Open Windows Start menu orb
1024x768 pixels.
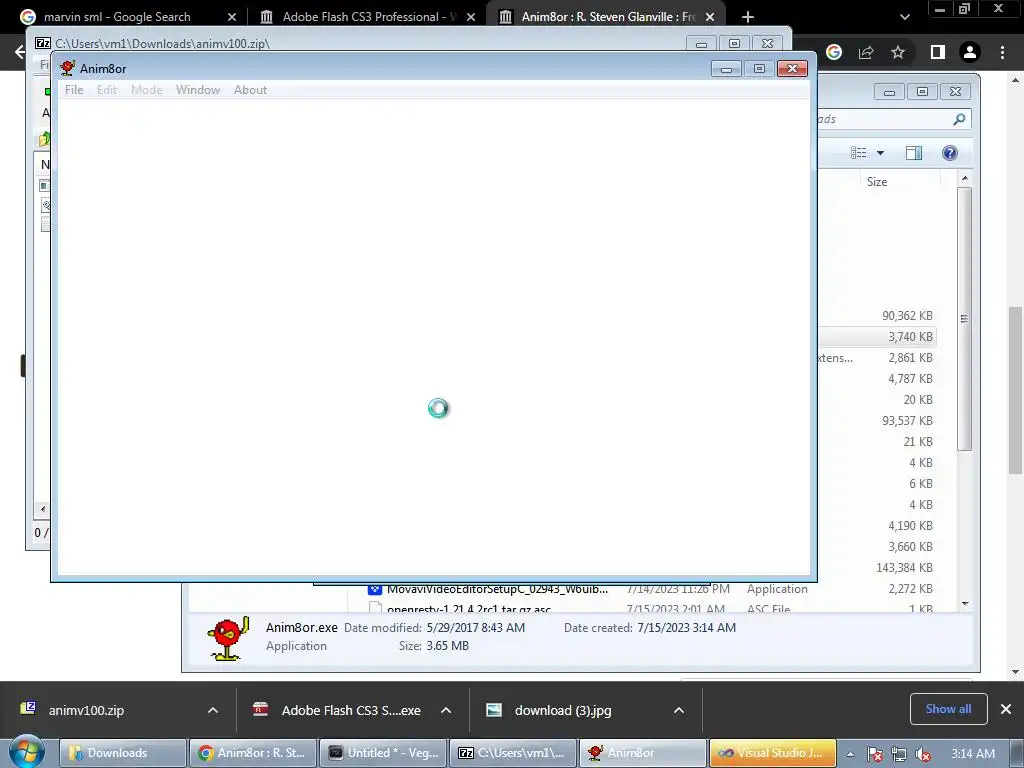pyautogui.click(x=25, y=752)
